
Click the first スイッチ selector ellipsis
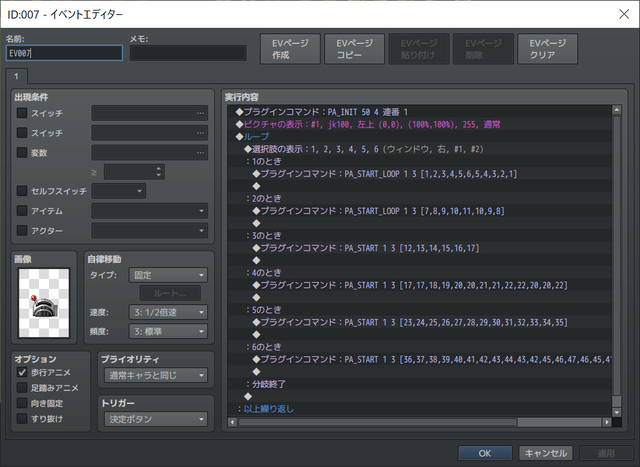[200, 113]
